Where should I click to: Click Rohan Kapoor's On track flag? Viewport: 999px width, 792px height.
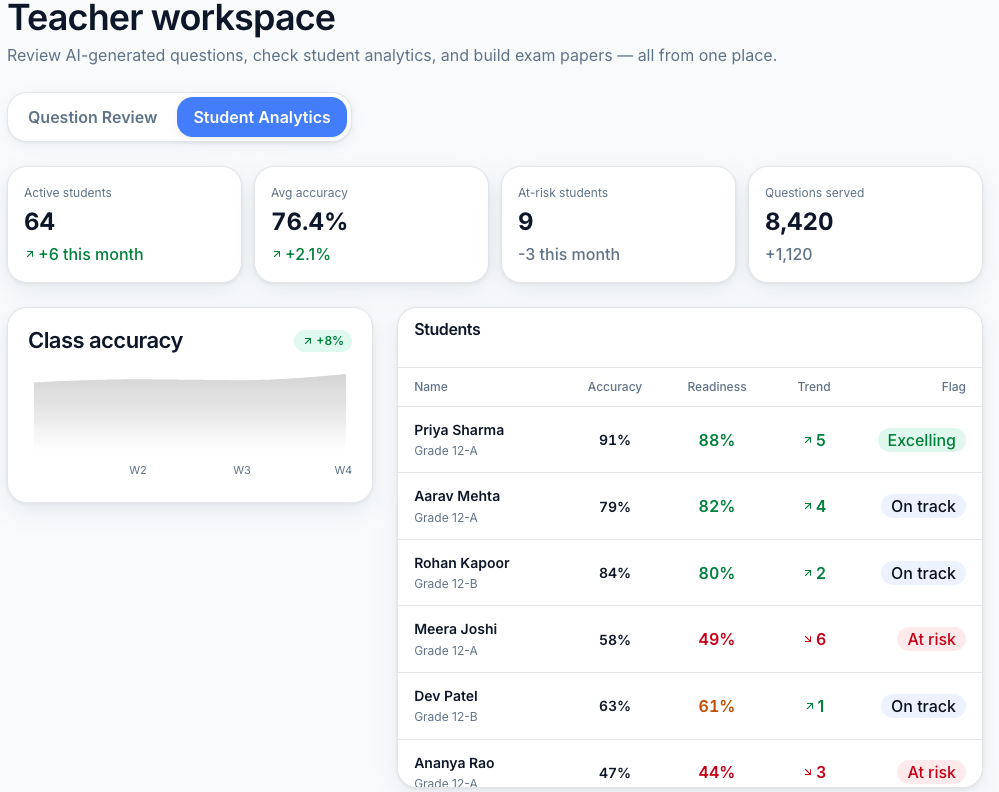point(923,573)
